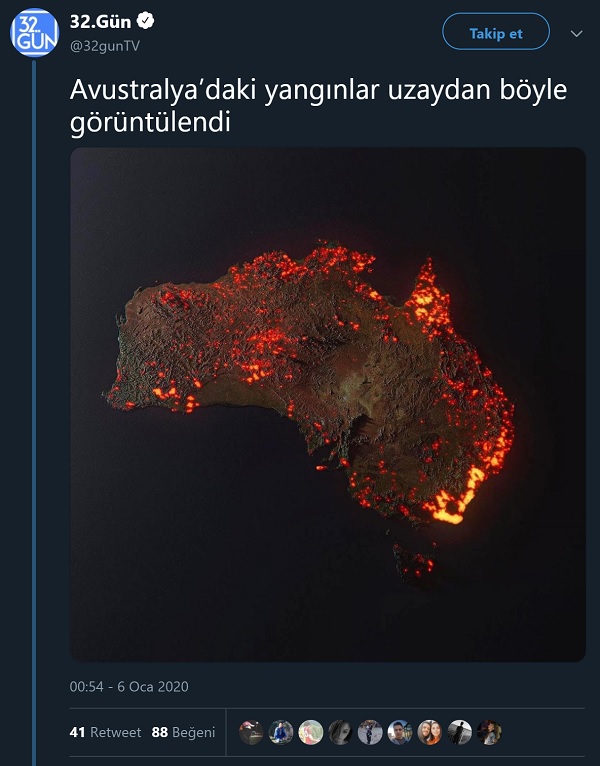The width and height of the screenshot is (600, 766).
Task: Follow the account with Takip et button
Action: coord(496,31)
